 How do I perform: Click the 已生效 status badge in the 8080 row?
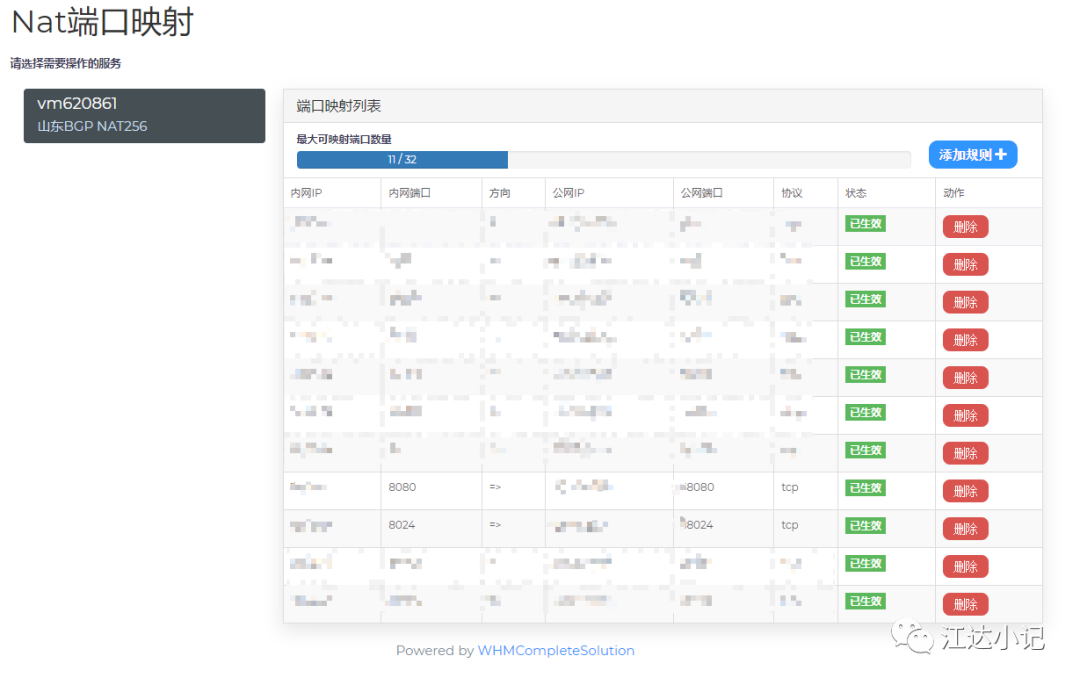click(865, 488)
